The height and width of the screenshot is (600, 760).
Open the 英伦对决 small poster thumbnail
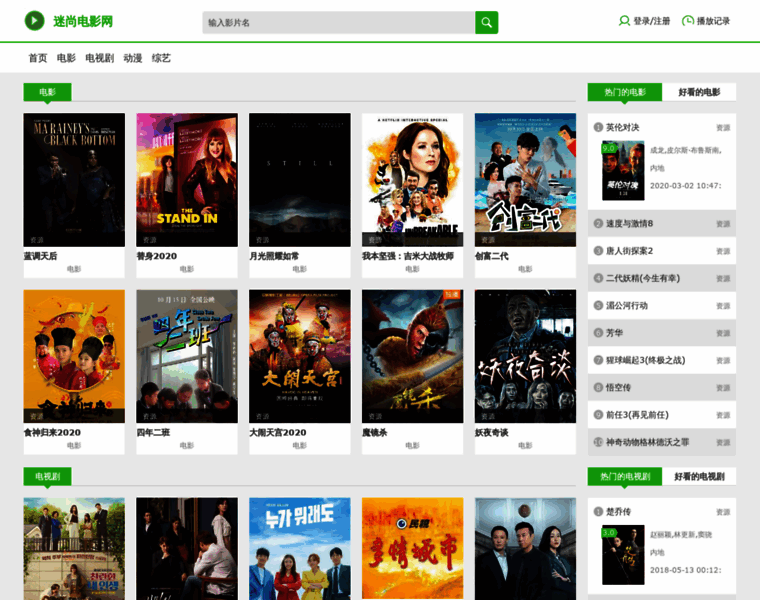(623, 171)
